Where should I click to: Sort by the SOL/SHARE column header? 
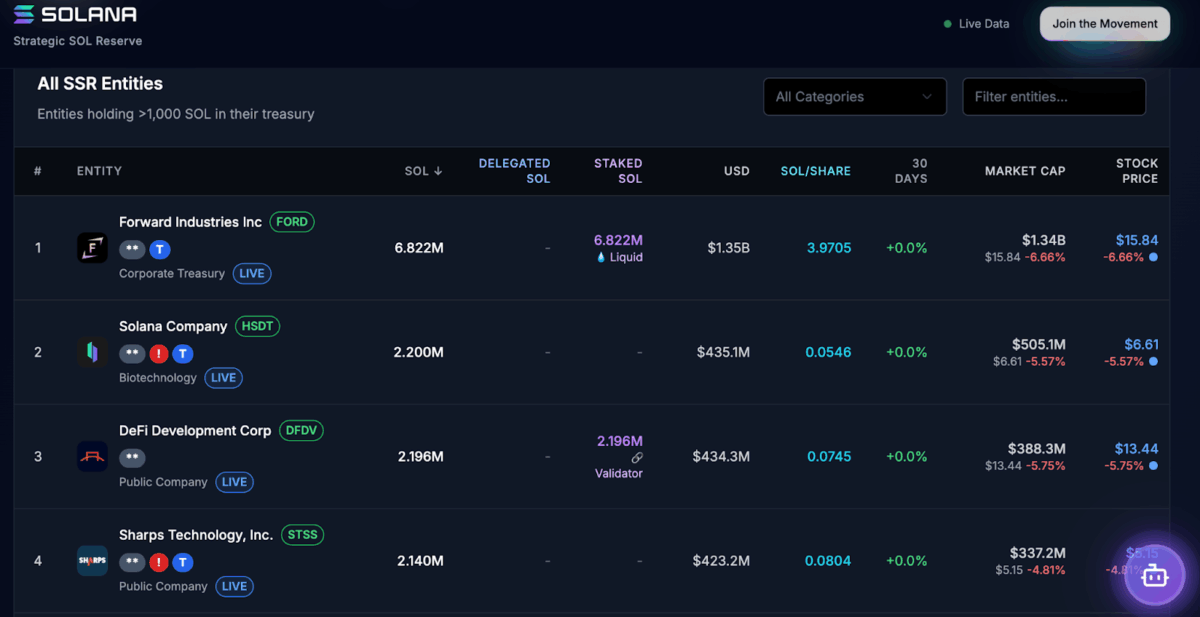click(815, 171)
